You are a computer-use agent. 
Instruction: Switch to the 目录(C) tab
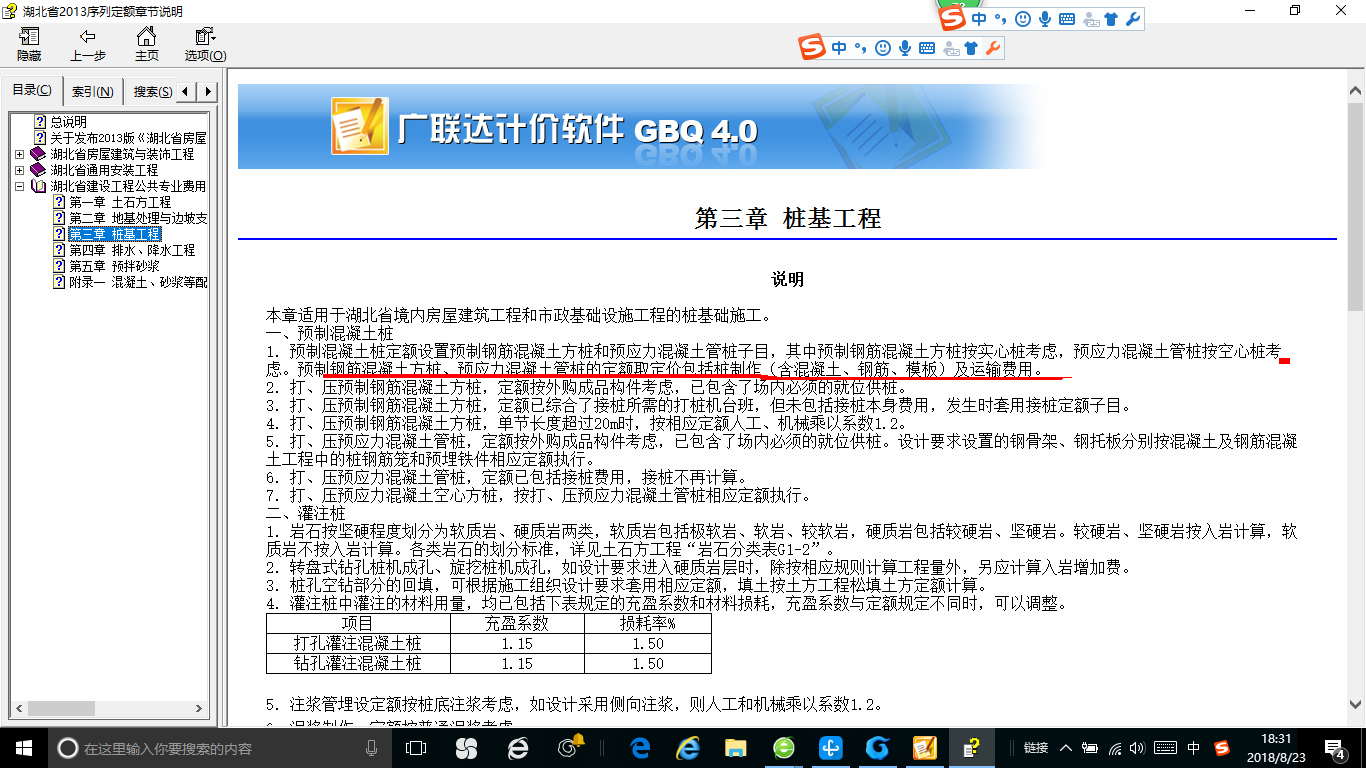pos(32,91)
